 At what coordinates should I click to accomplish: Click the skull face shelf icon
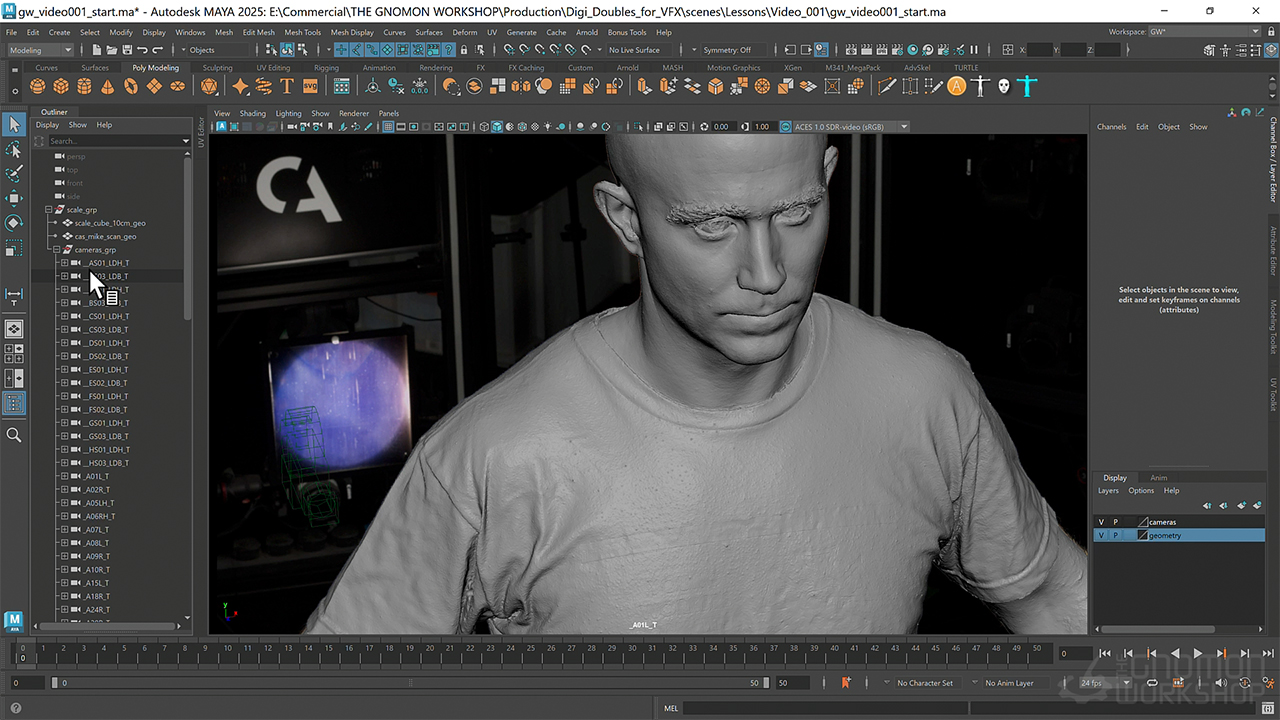point(1004,87)
